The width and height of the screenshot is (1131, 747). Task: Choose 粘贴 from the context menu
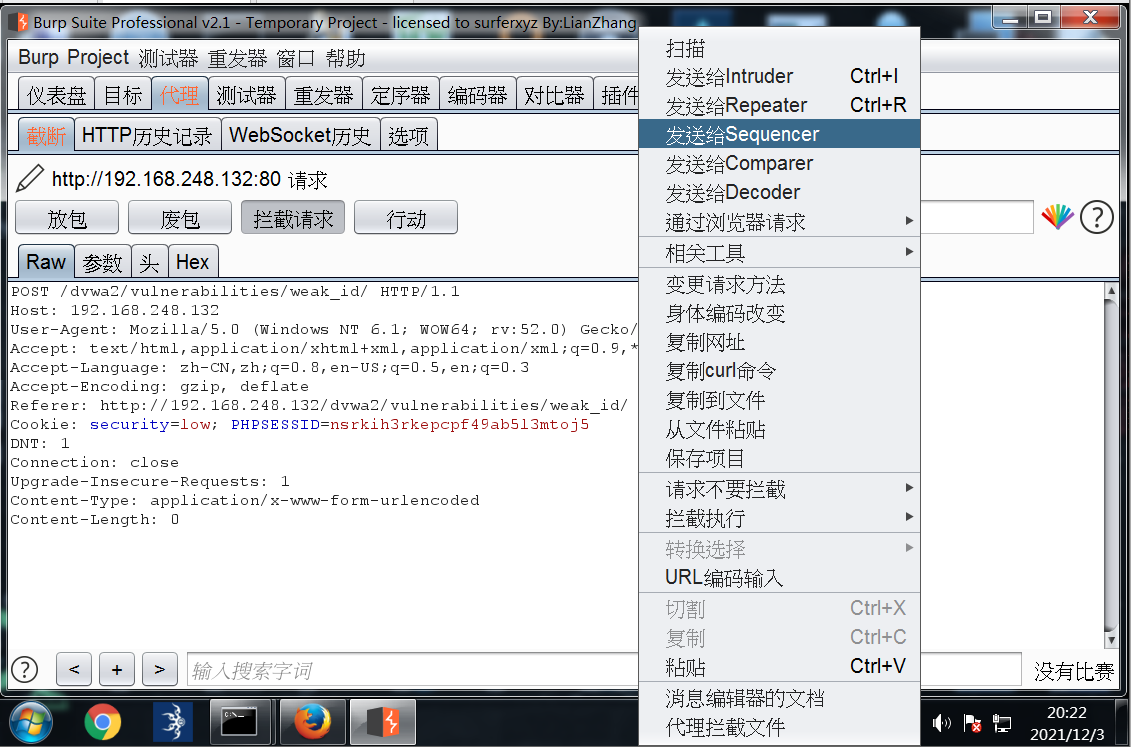tap(779, 666)
